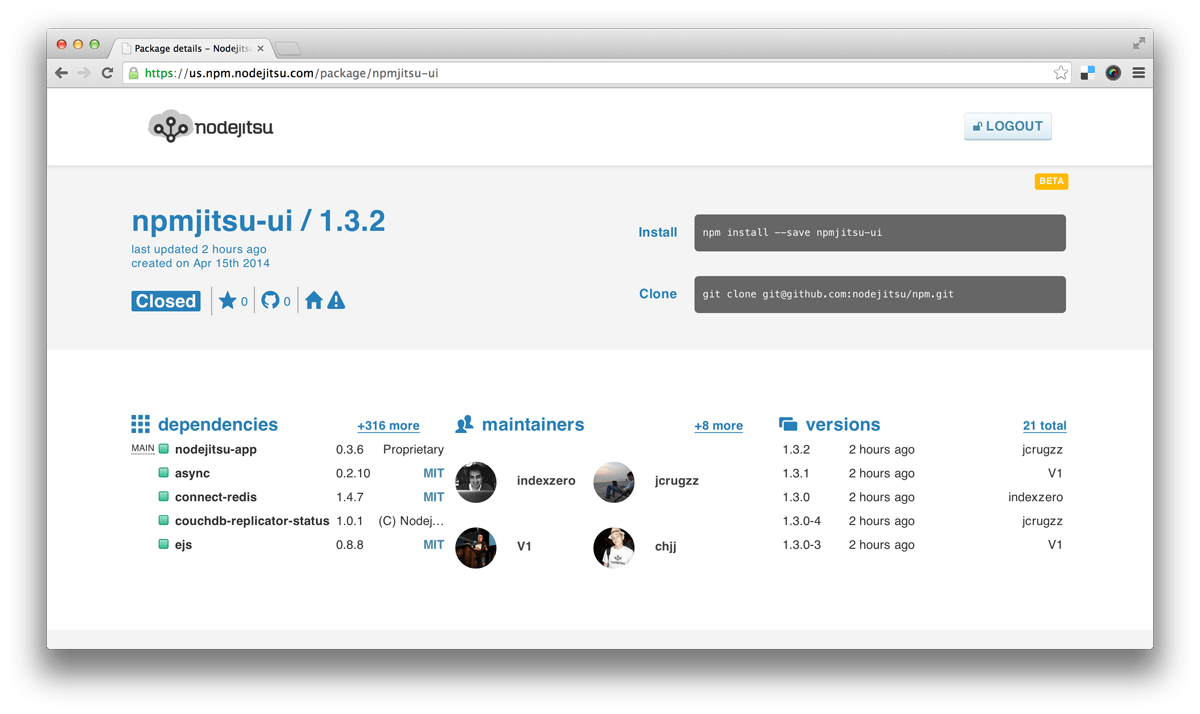Focus the URL address bar
The height and width of the screenshot is (714, 1200).
(598, 73)
